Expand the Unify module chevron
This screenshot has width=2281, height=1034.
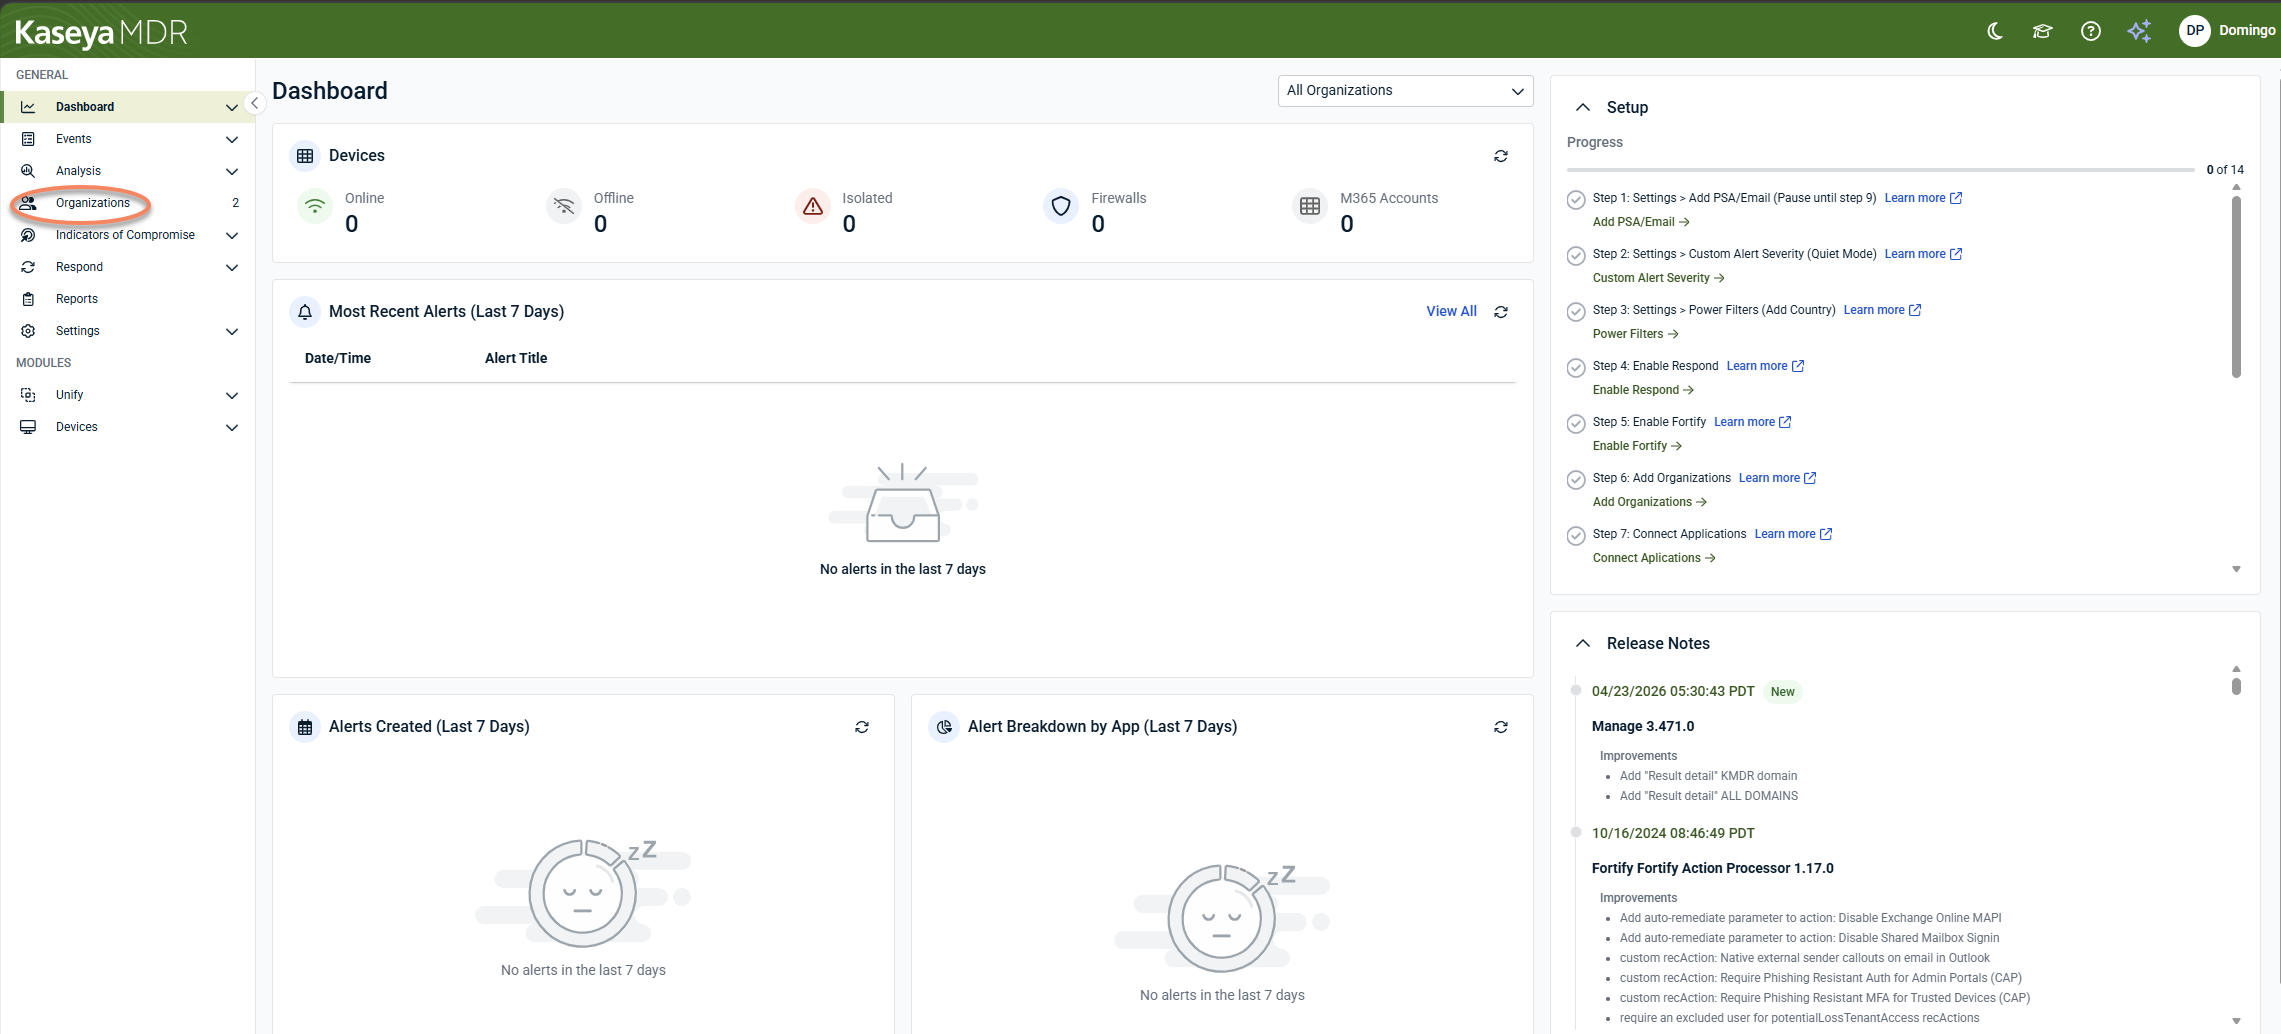pos(232,395)
